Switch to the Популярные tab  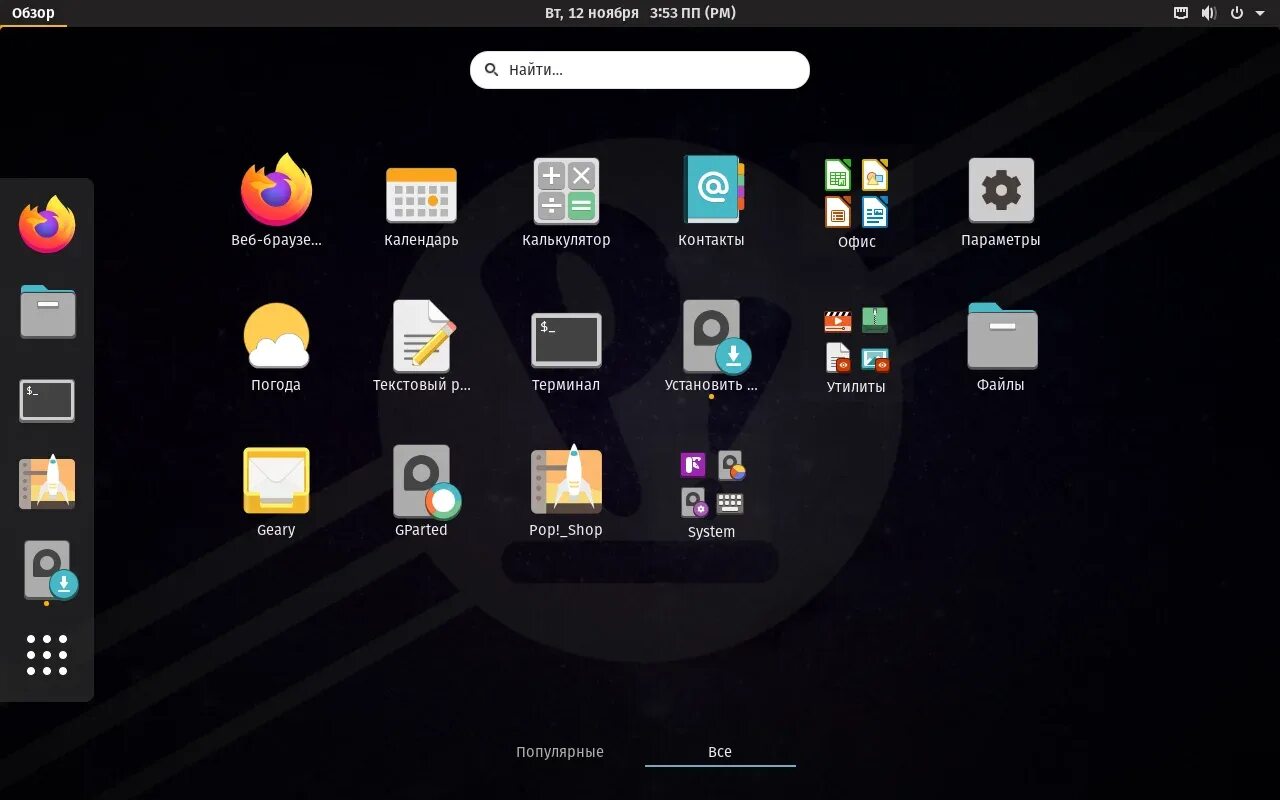(560, 752)
